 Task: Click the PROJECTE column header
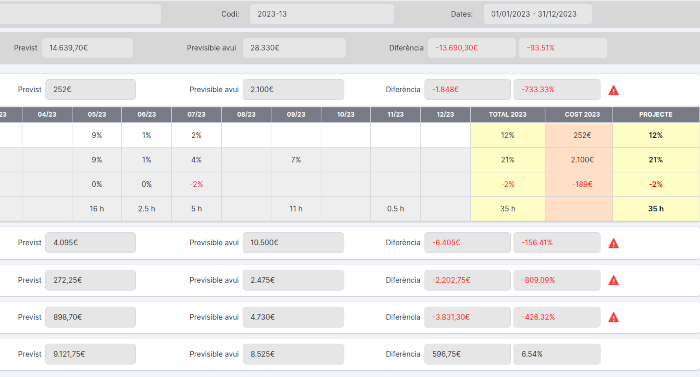tap(656, 114)
